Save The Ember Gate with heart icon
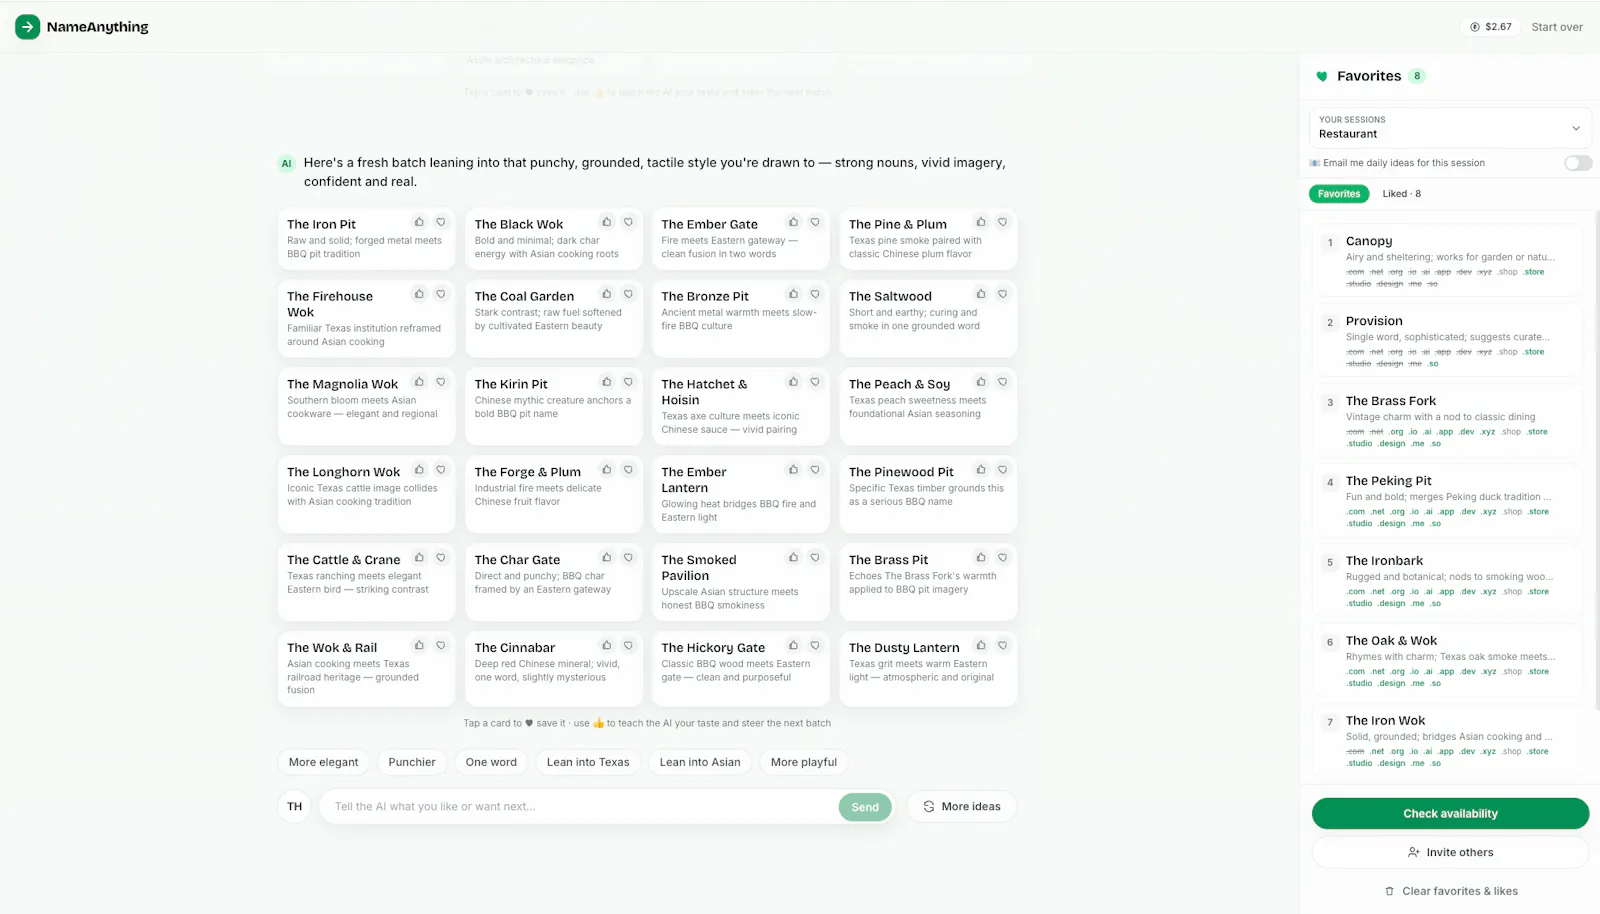1600x914 pixels. 815,222
